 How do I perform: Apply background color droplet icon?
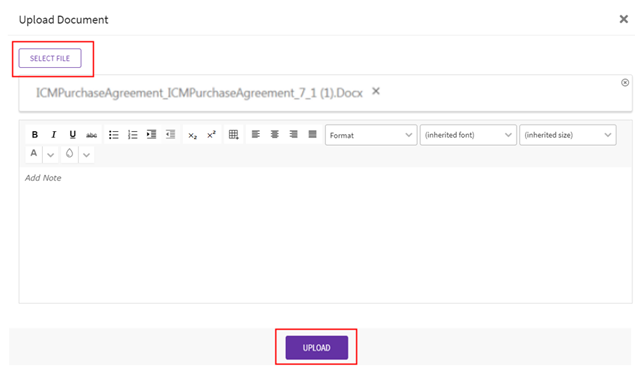coord(69,154)
